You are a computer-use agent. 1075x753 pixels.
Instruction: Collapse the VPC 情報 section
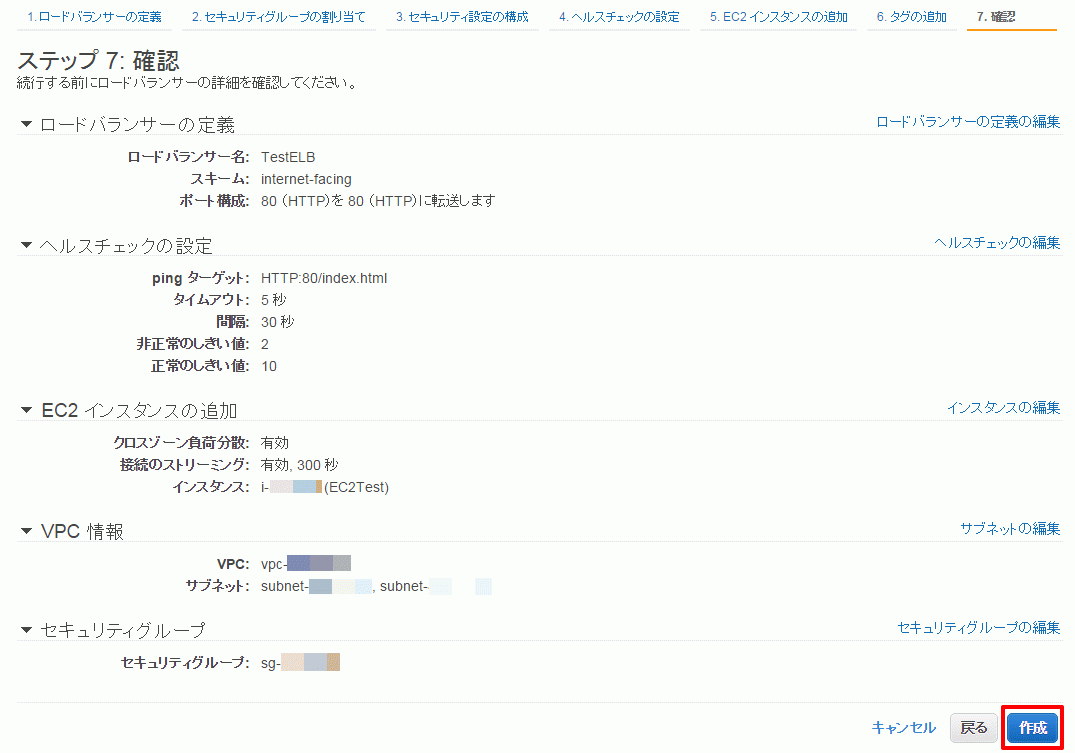(27, 531)
